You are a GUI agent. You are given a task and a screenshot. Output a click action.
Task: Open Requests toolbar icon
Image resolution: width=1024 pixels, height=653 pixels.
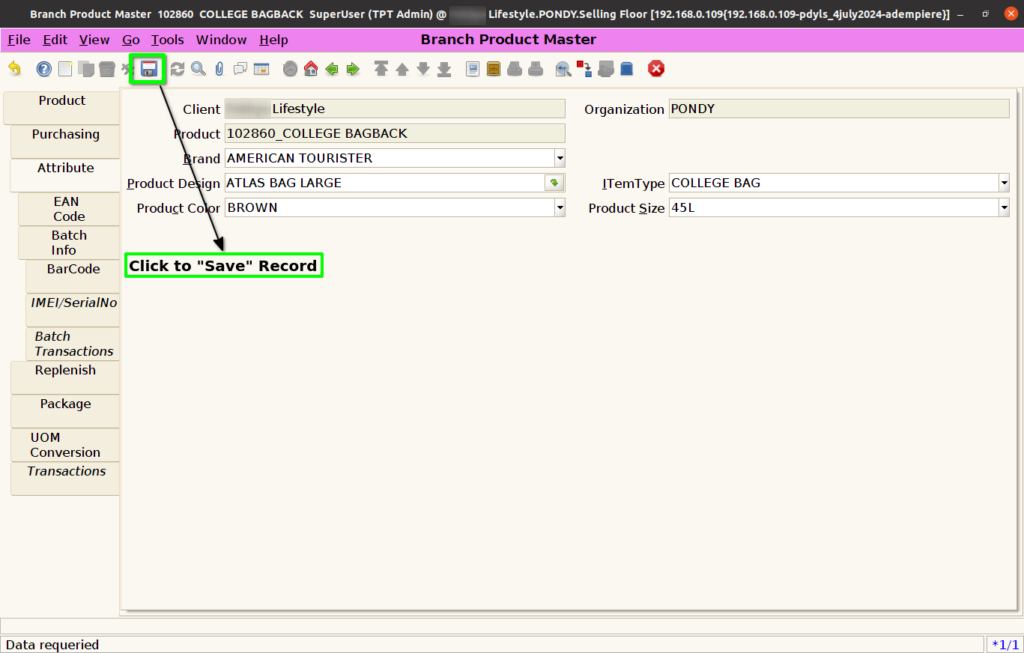pos(605,69)
